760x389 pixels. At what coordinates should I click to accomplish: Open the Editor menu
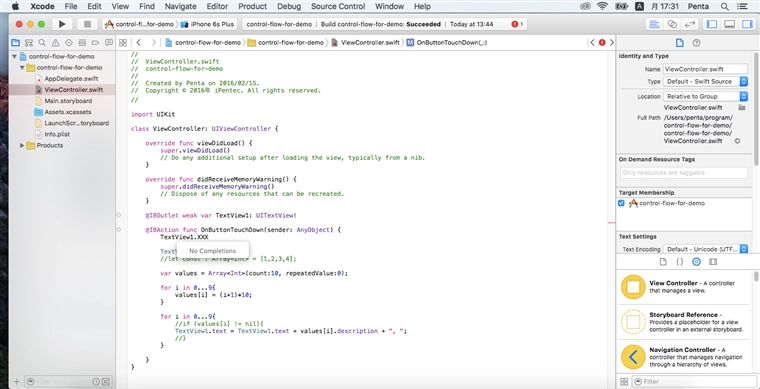pyautogui.click(x=217, y=6)
